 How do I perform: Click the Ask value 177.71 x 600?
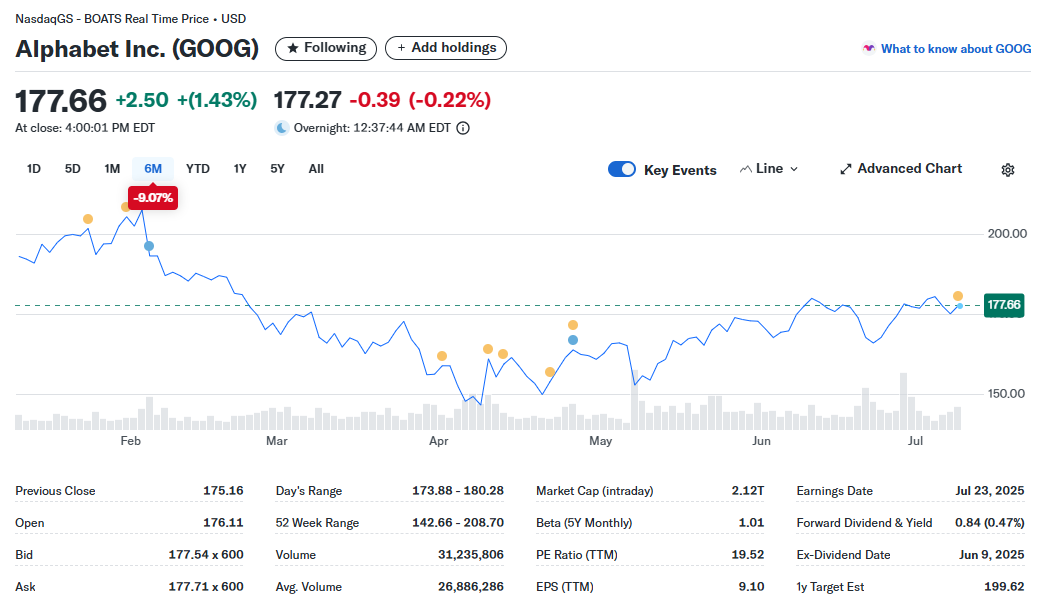click(206, 586)
